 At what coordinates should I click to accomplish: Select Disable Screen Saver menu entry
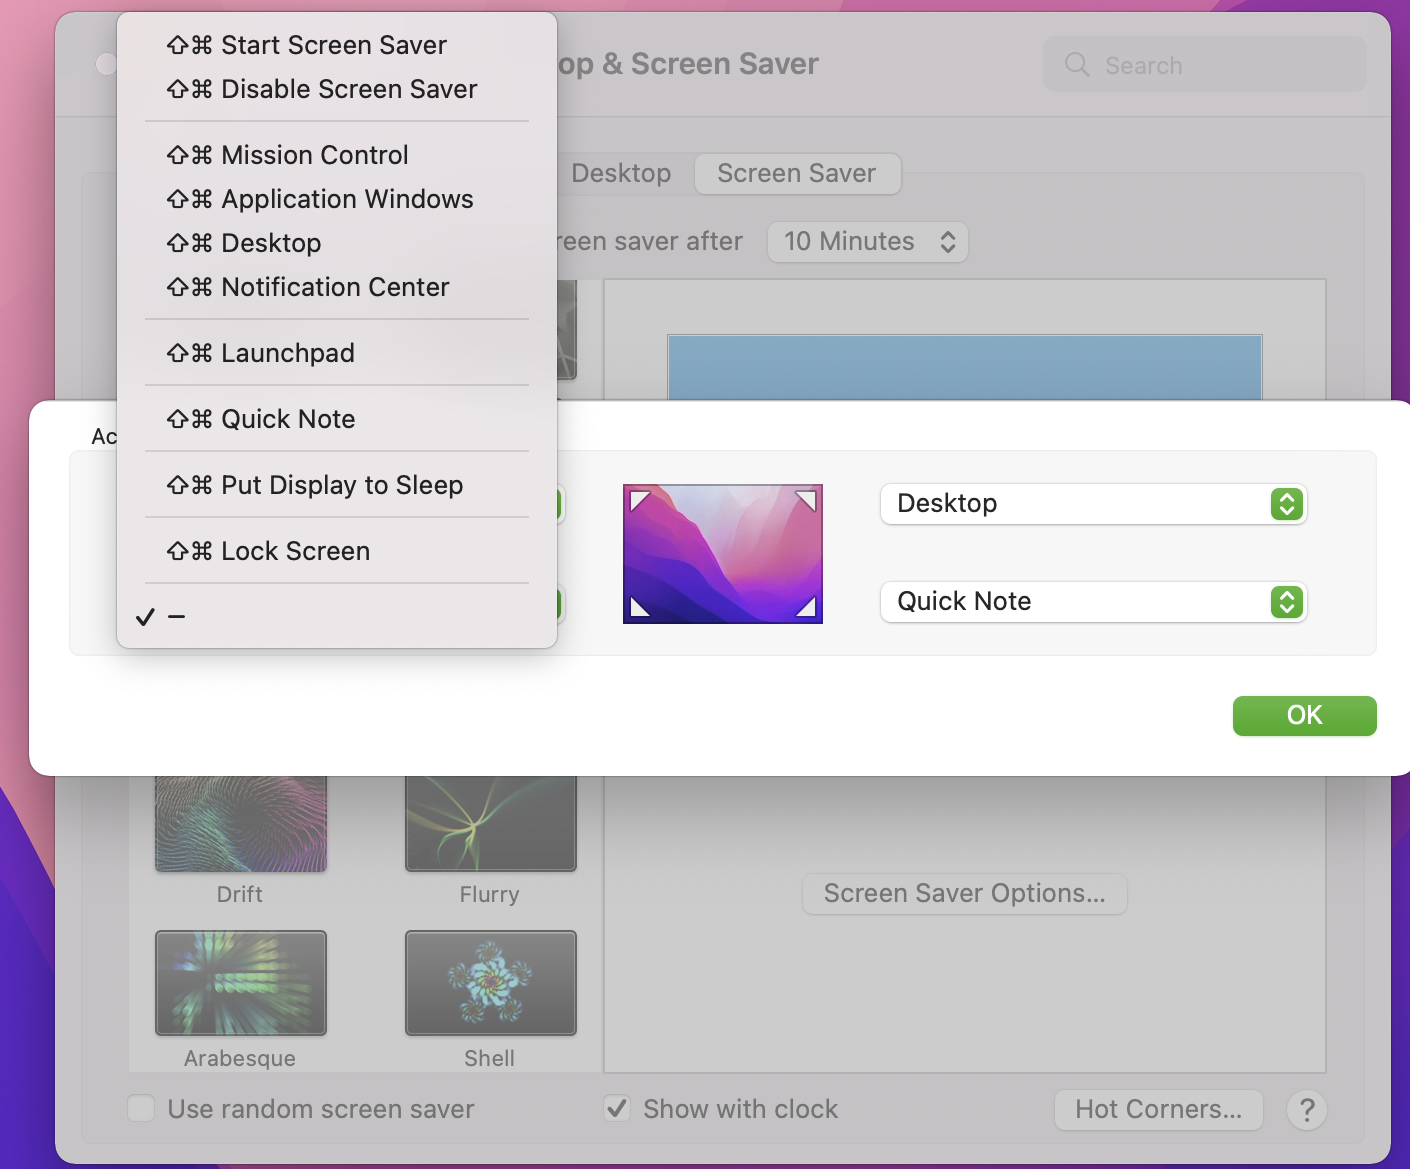[337, 89]
